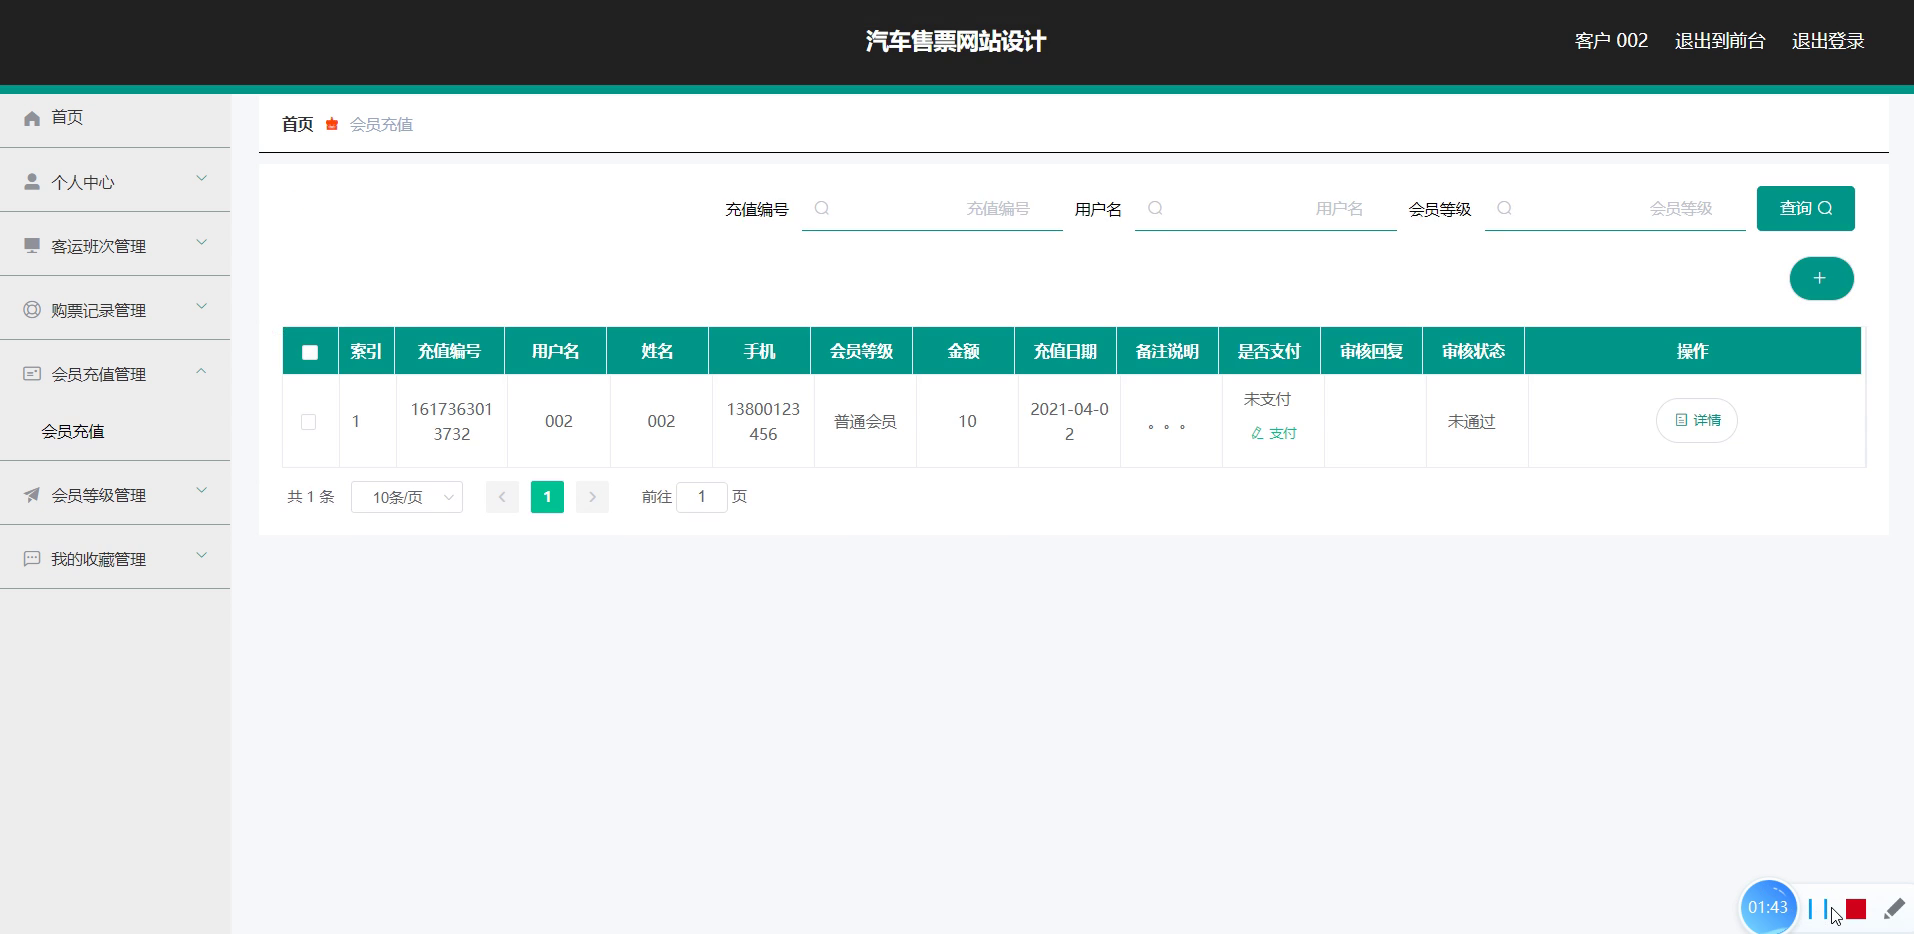Open the 购票记录管理 menu label
The width and height of the screenshot is (1914, 934).
coord(99,310)
